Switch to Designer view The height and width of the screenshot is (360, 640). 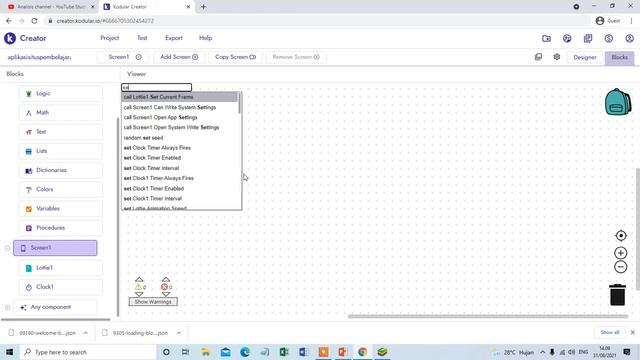tap(584, 57)
